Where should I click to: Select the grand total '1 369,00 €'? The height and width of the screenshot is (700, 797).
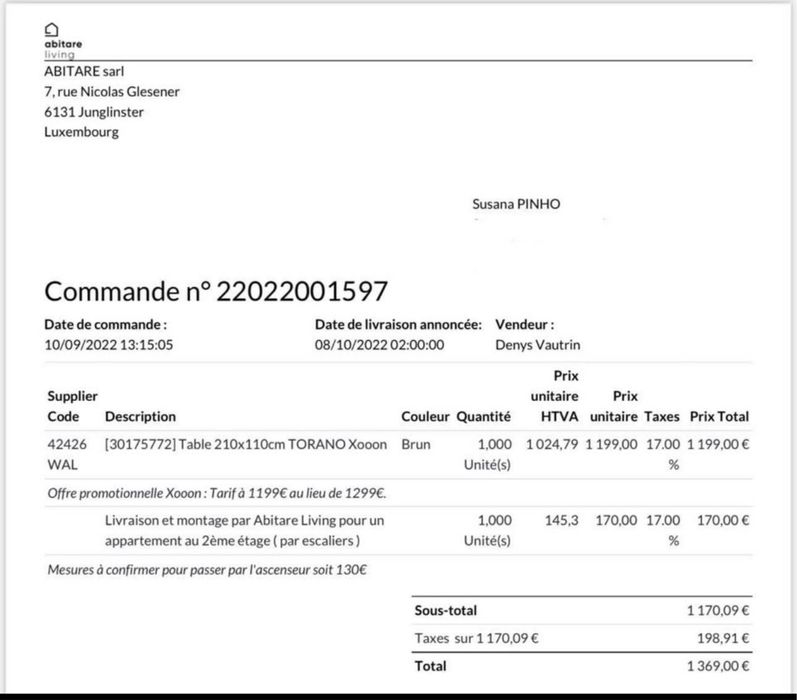point(718,666)
